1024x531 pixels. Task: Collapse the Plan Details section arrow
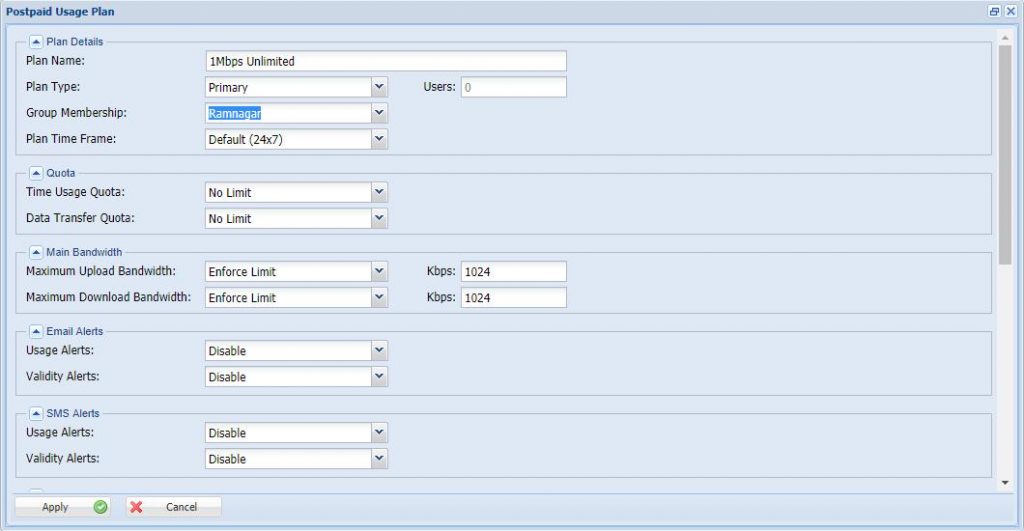(36, 42)
